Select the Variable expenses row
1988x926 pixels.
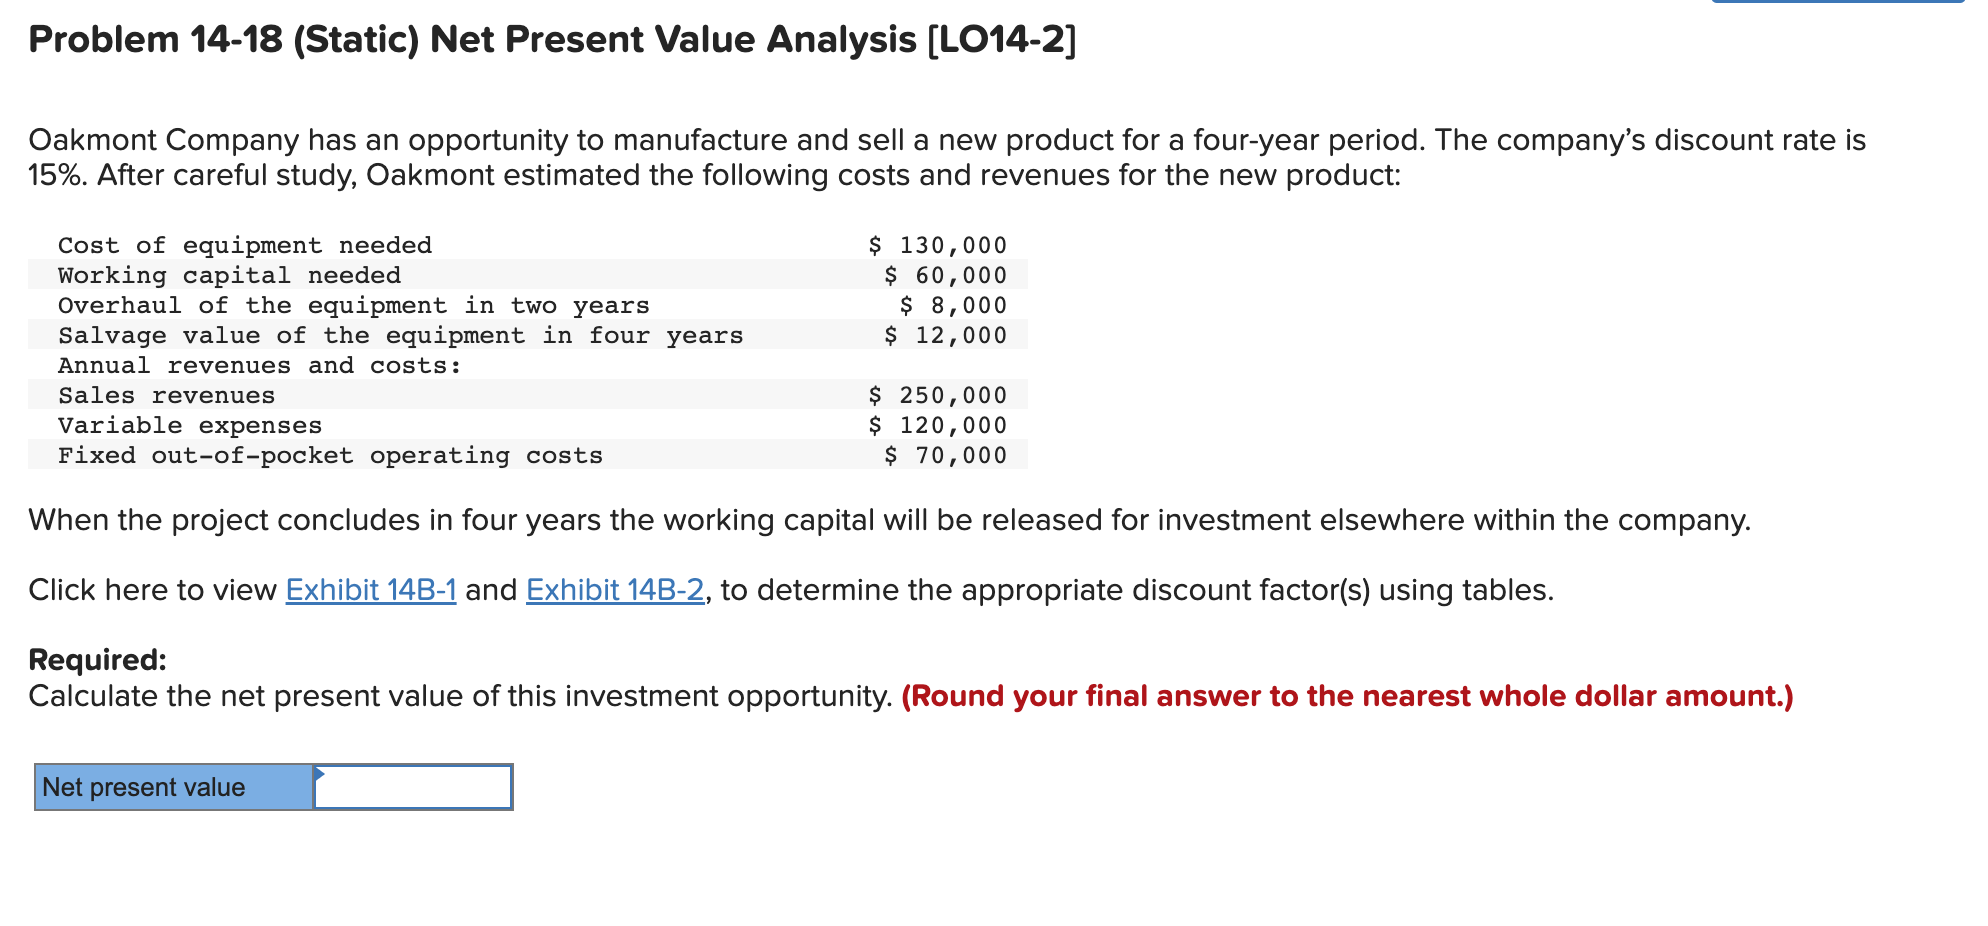click(190, 424)
